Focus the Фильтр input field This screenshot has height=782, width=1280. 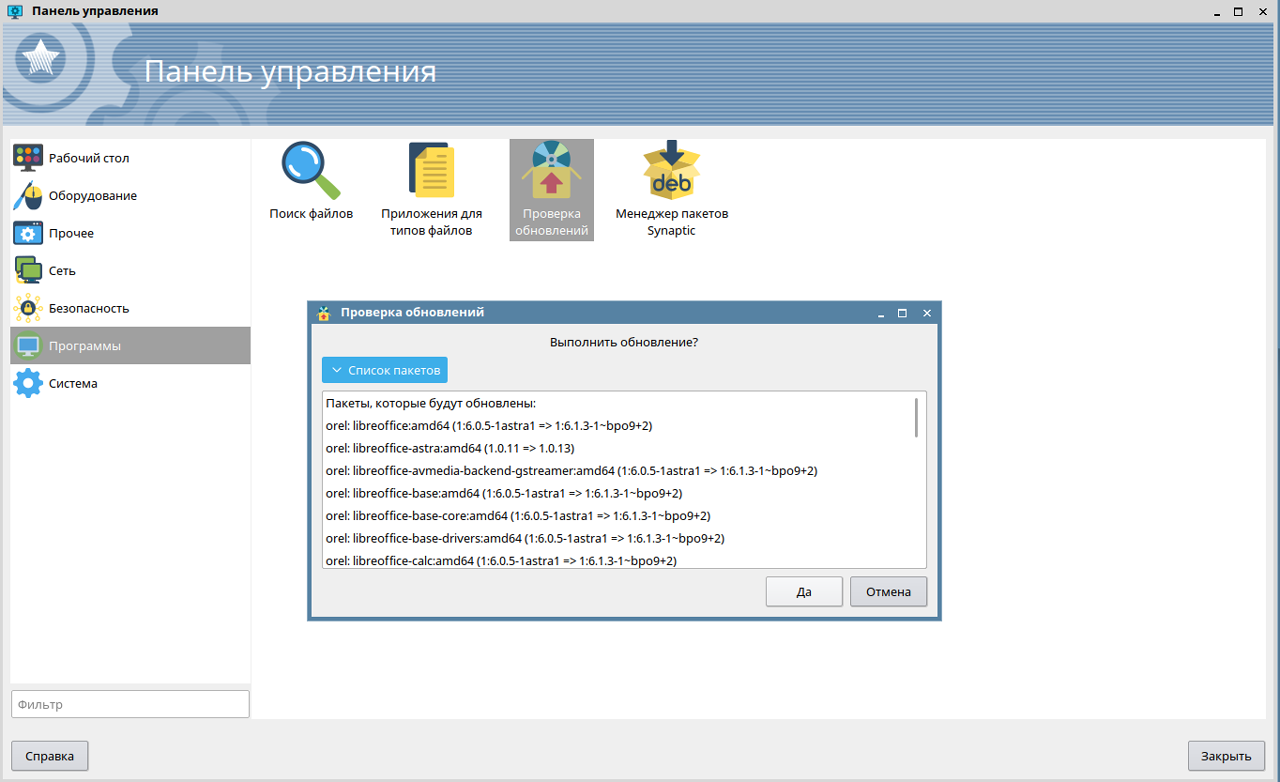[x=130, y=704]
